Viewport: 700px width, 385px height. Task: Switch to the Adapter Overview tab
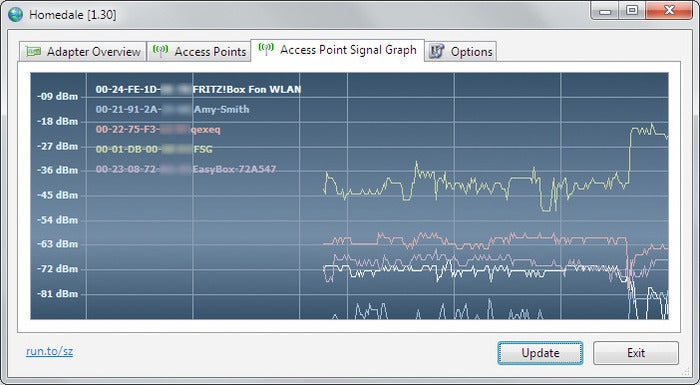click(83, 52)
